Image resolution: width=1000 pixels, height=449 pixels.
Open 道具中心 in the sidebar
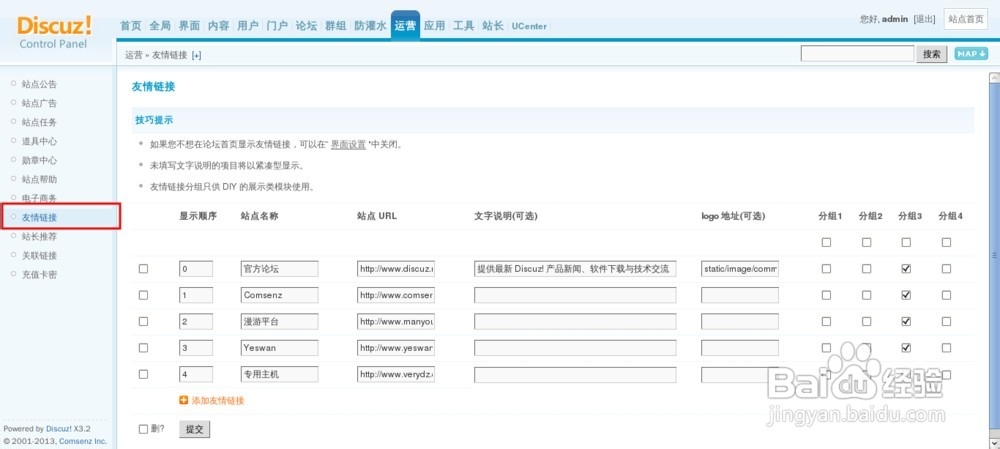pyautogui.click(x=39, y=141)
